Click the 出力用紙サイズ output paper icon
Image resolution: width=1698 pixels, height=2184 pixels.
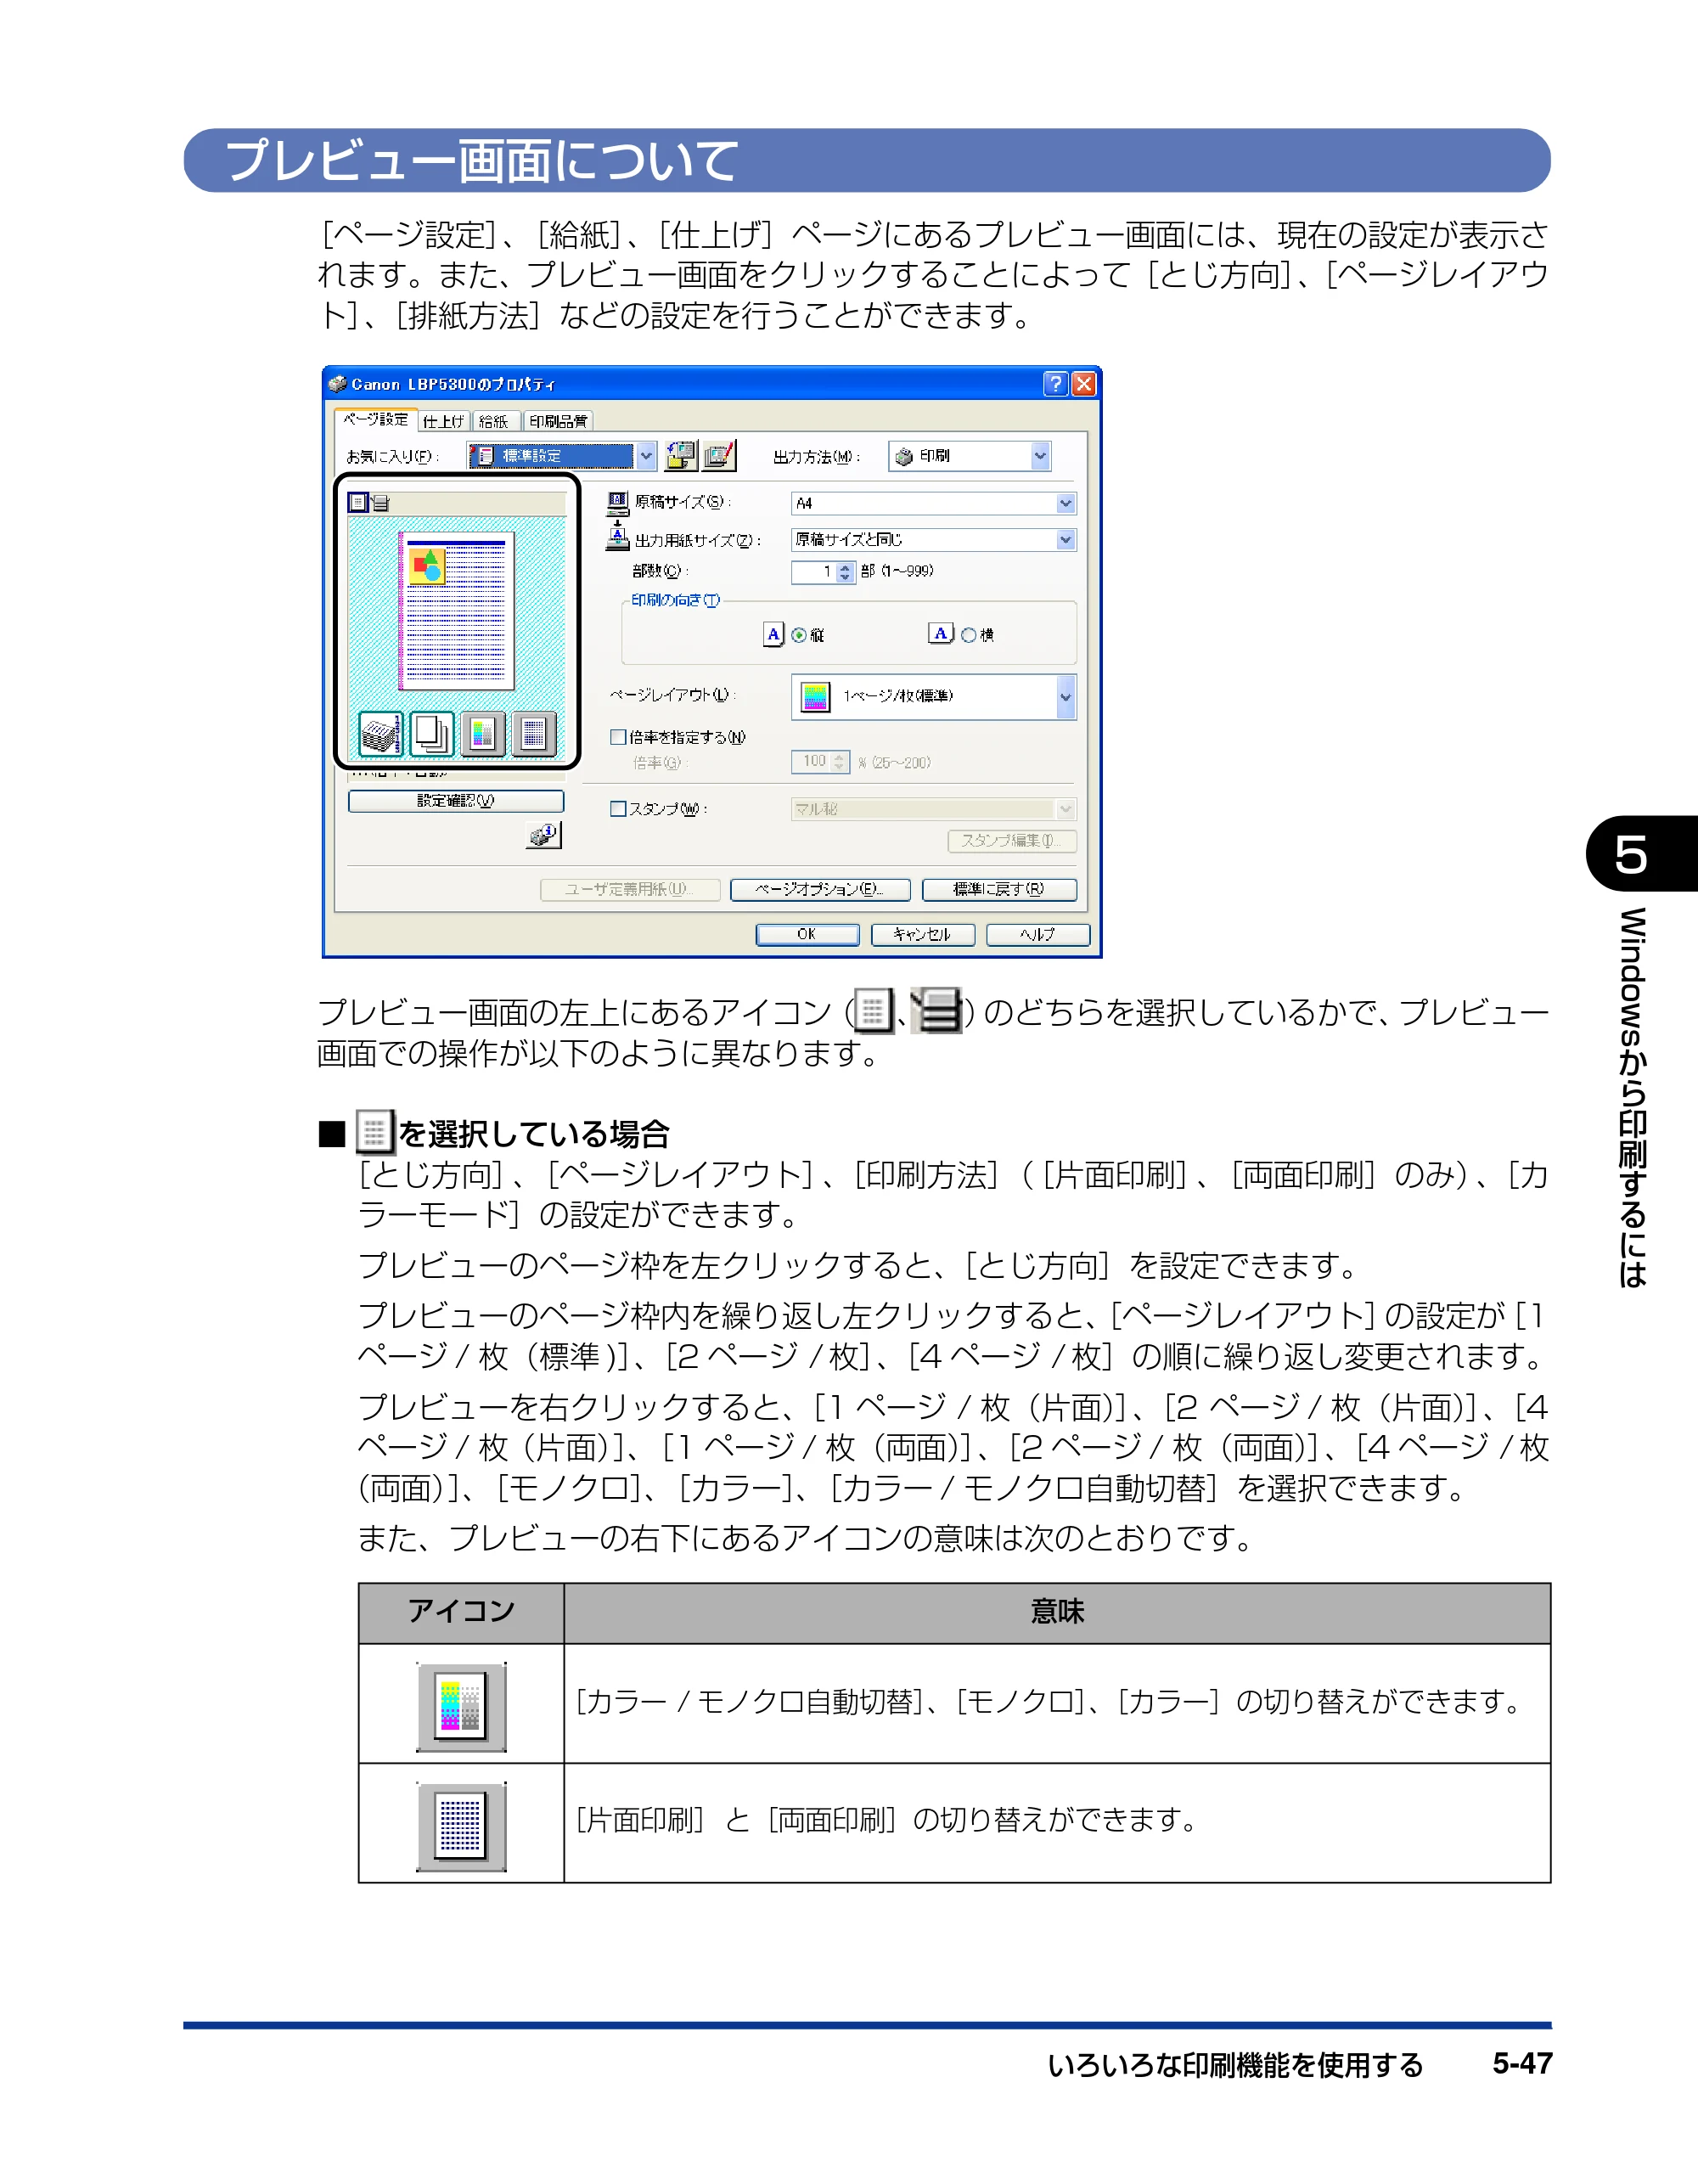point(618,536)
